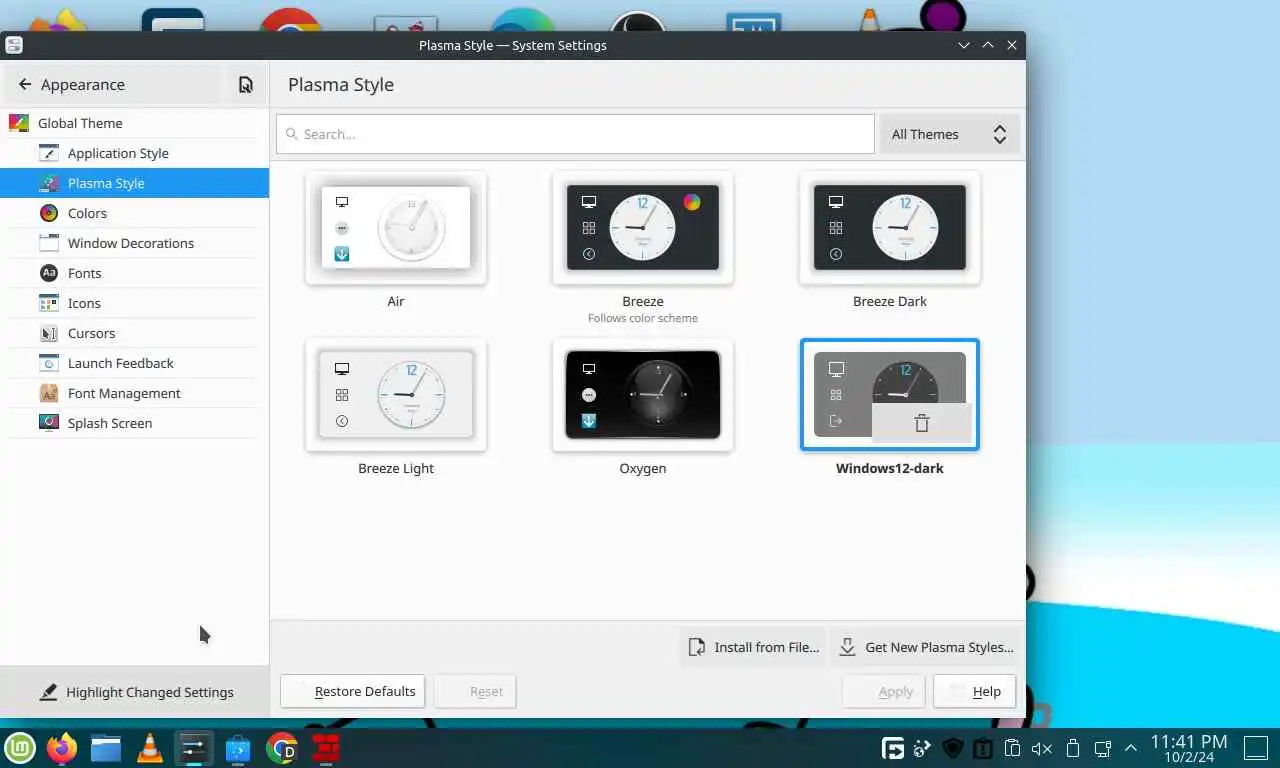The width and height of the screenshot is (1280, 768).
Task: Click the battery tray icon
Action: [1073, 748]
